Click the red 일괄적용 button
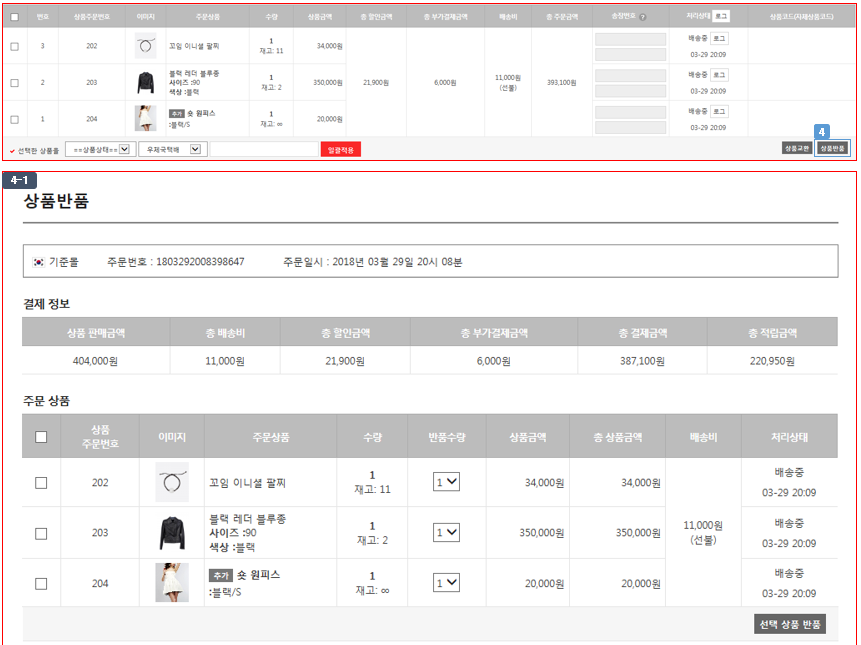Image resolution: width=861 pixels, height=645 pixels. pyautogui.click(x=340, y=149)
